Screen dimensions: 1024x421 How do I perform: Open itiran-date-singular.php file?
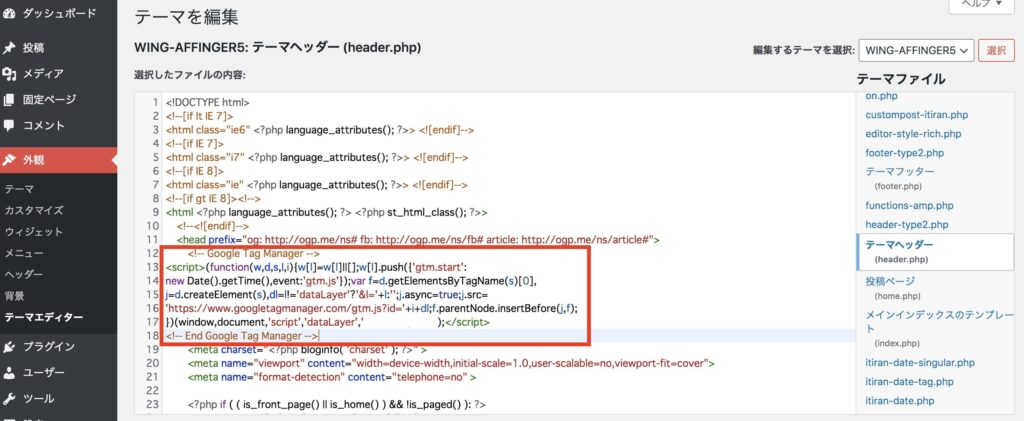(x=920, y=362)
